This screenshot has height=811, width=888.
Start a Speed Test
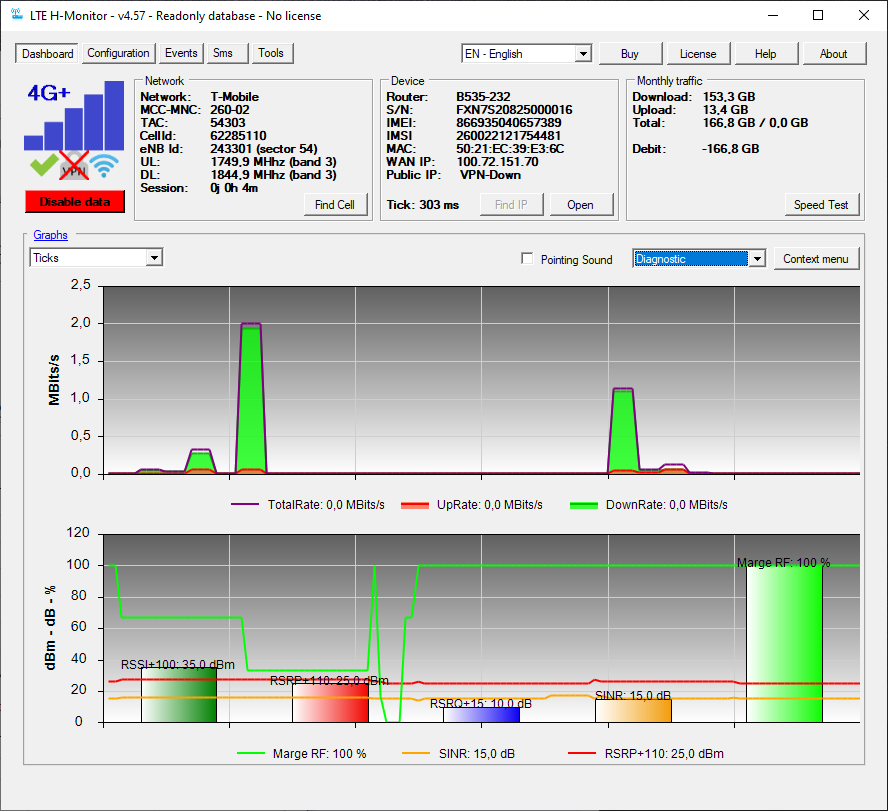[821, 205]
